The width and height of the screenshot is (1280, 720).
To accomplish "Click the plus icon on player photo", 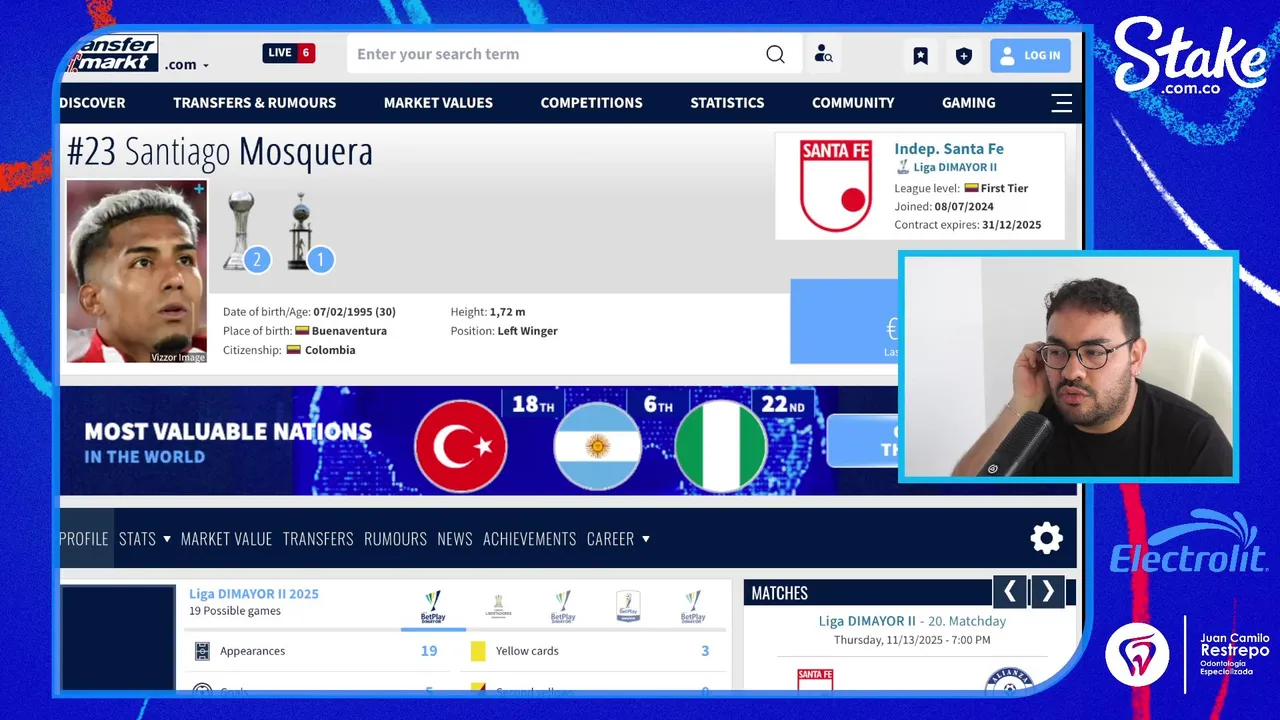I will pos(199,188).
